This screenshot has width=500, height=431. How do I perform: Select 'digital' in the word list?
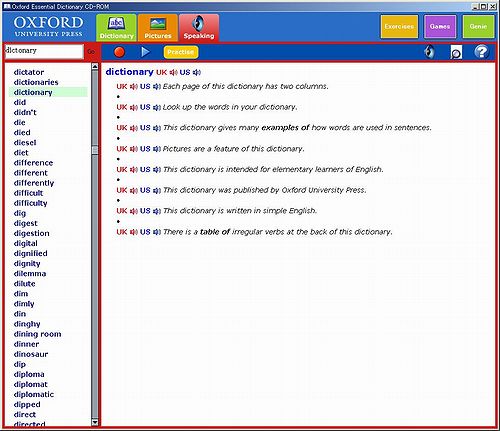26,243
